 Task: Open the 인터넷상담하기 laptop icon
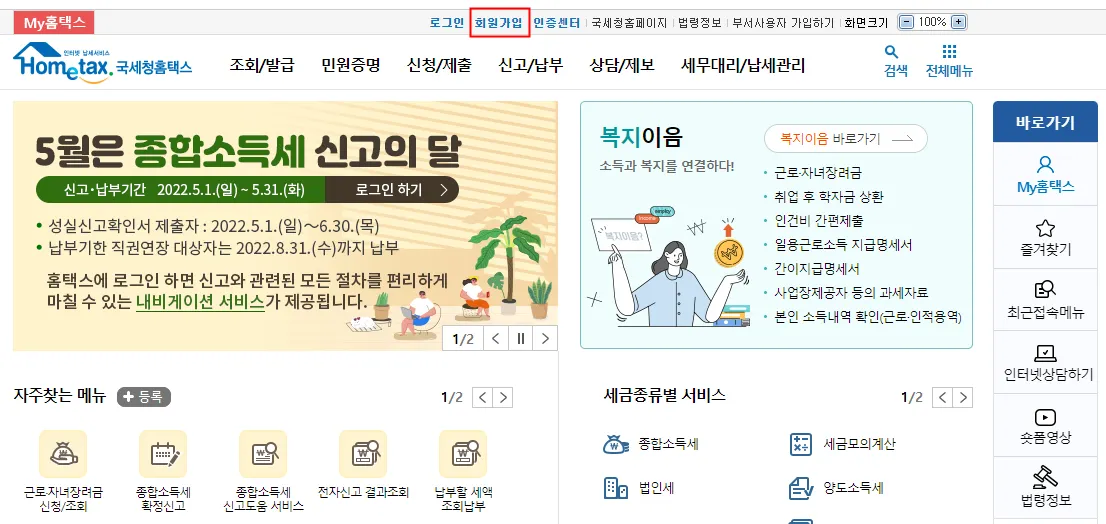[1045, 353]
